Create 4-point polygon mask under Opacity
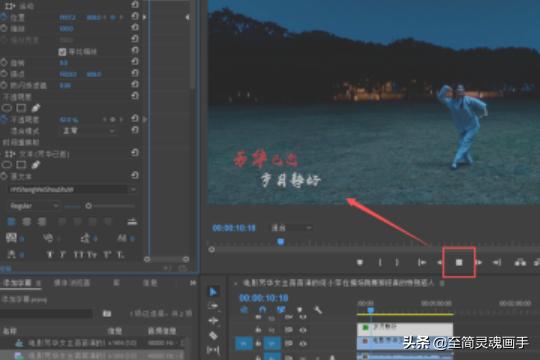 point(21,108)
